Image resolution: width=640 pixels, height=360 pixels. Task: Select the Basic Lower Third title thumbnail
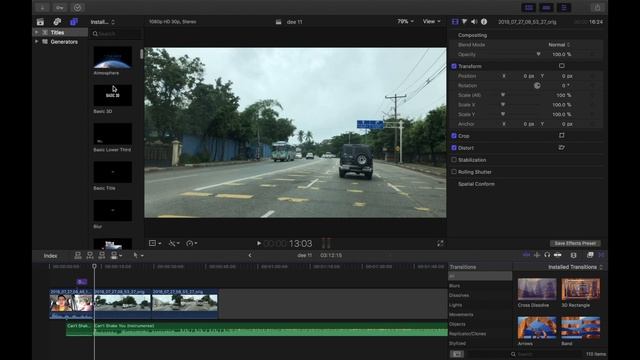[x=112, y=133]
